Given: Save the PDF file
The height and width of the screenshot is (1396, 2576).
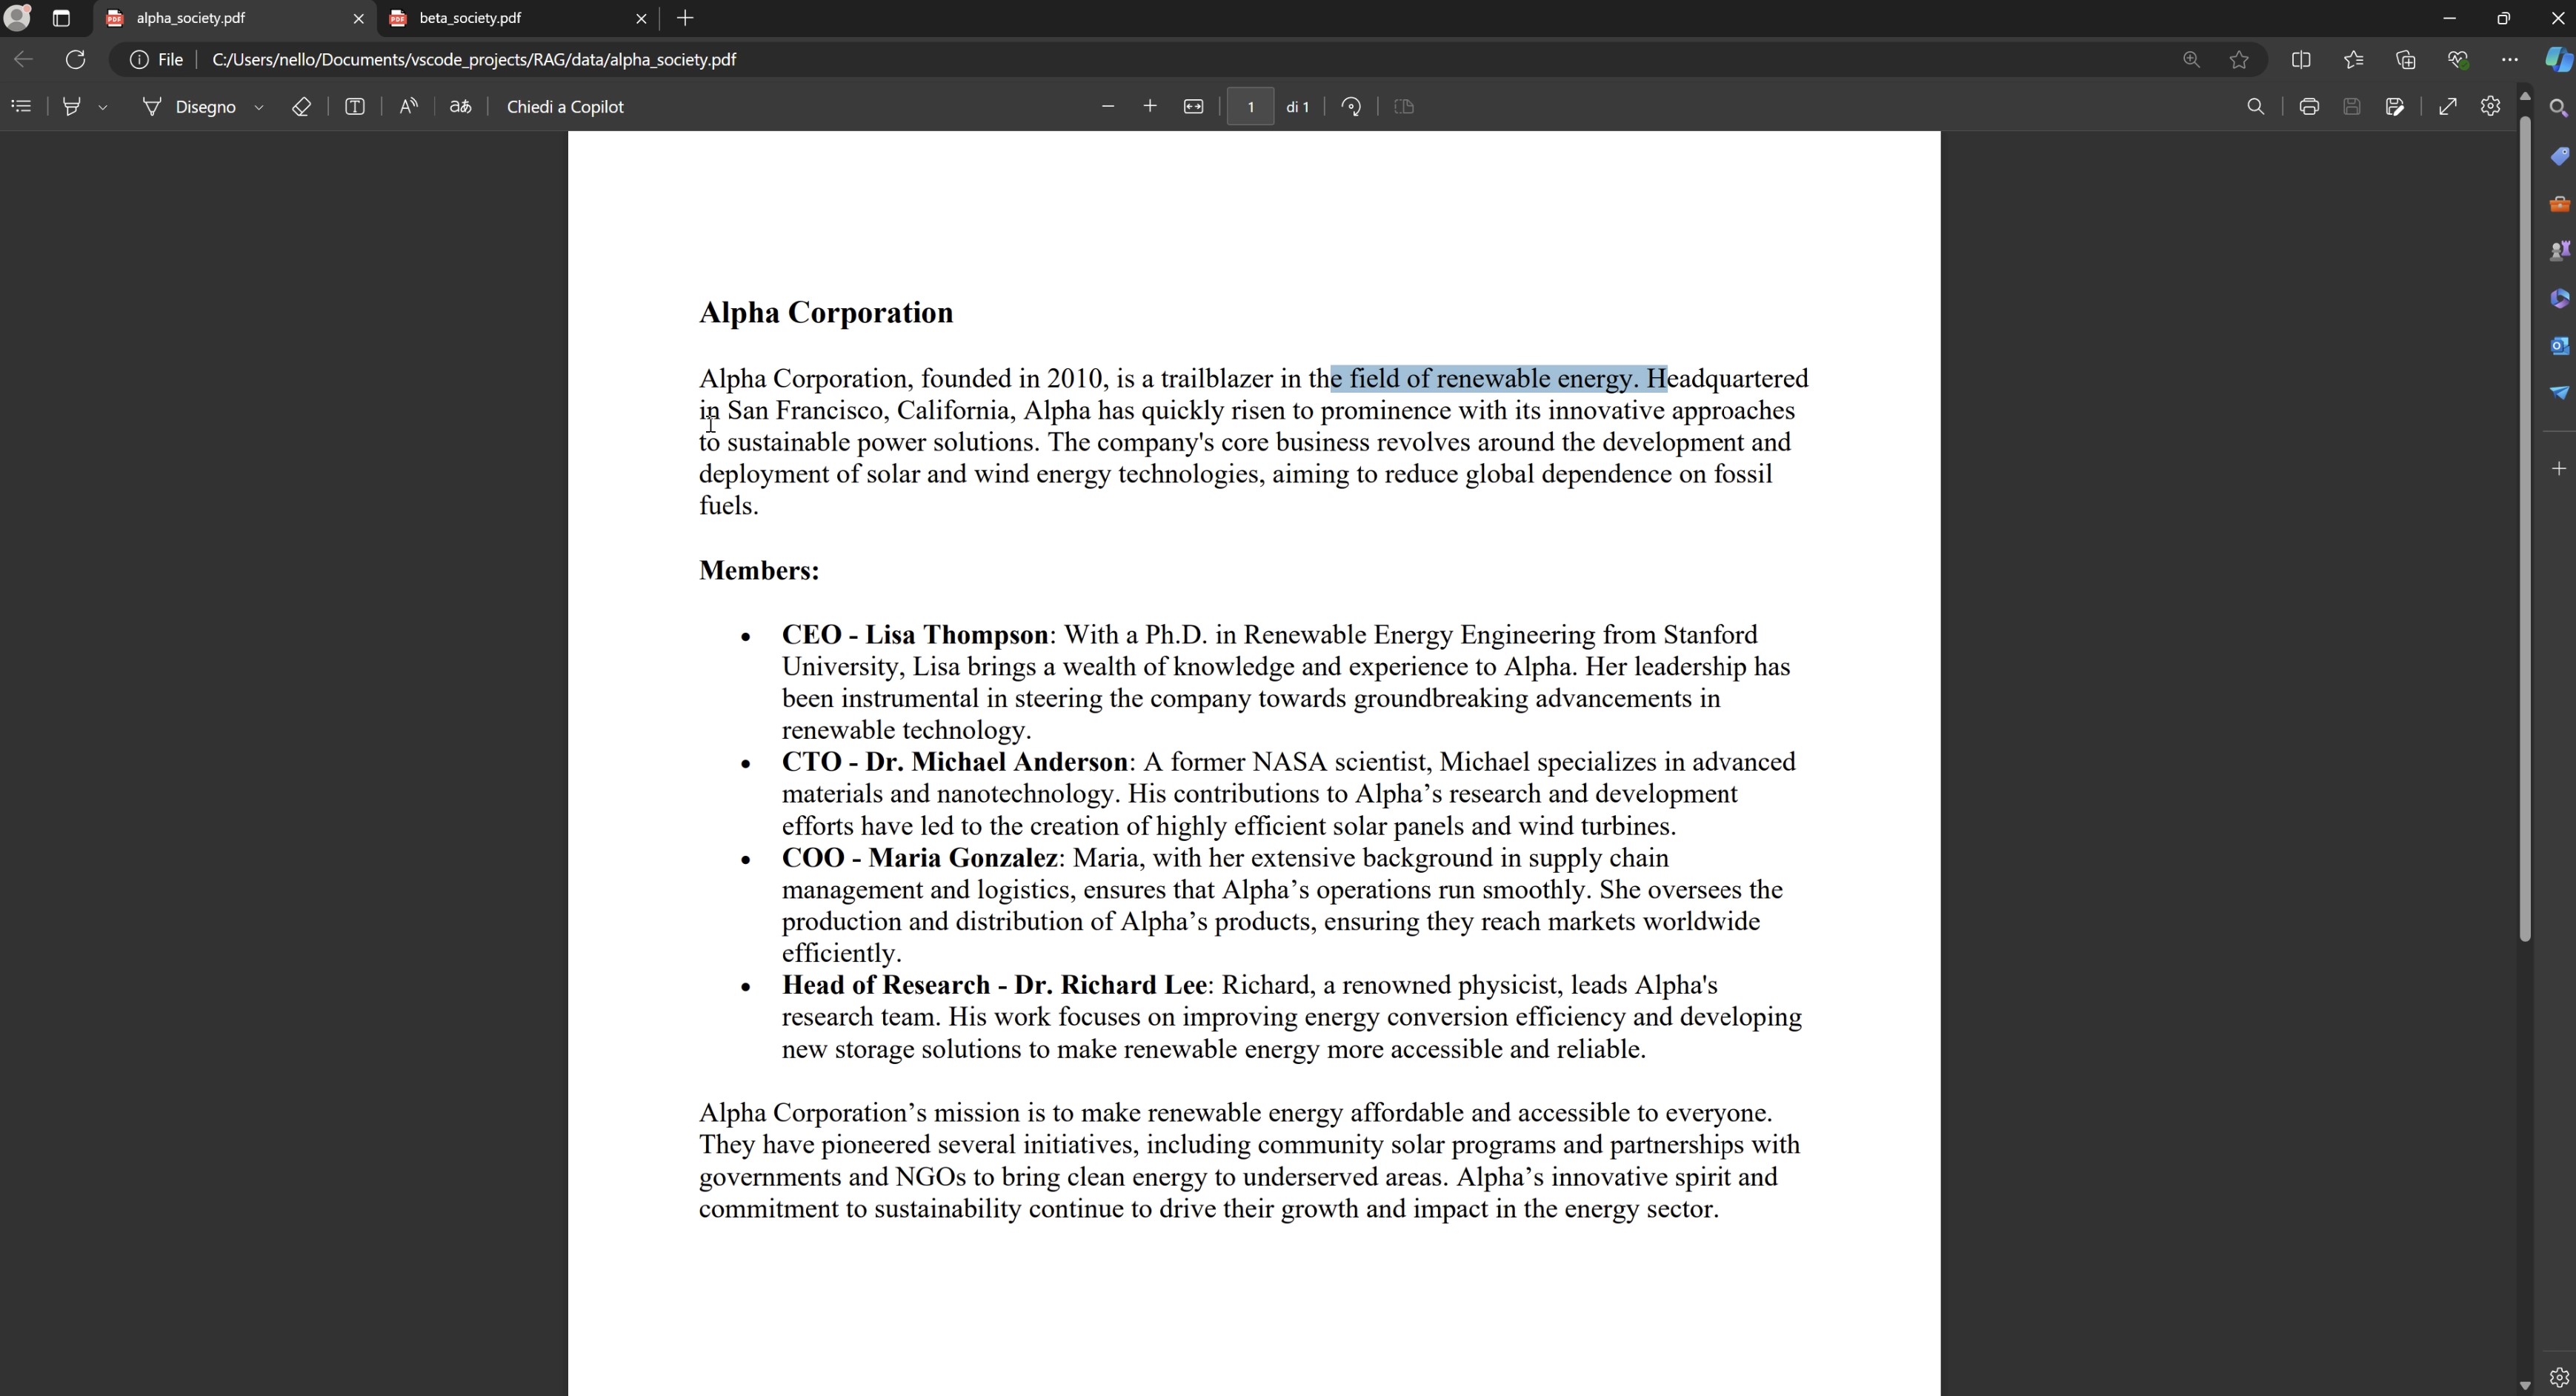Looking at the screenshot, I should 2352,106.
